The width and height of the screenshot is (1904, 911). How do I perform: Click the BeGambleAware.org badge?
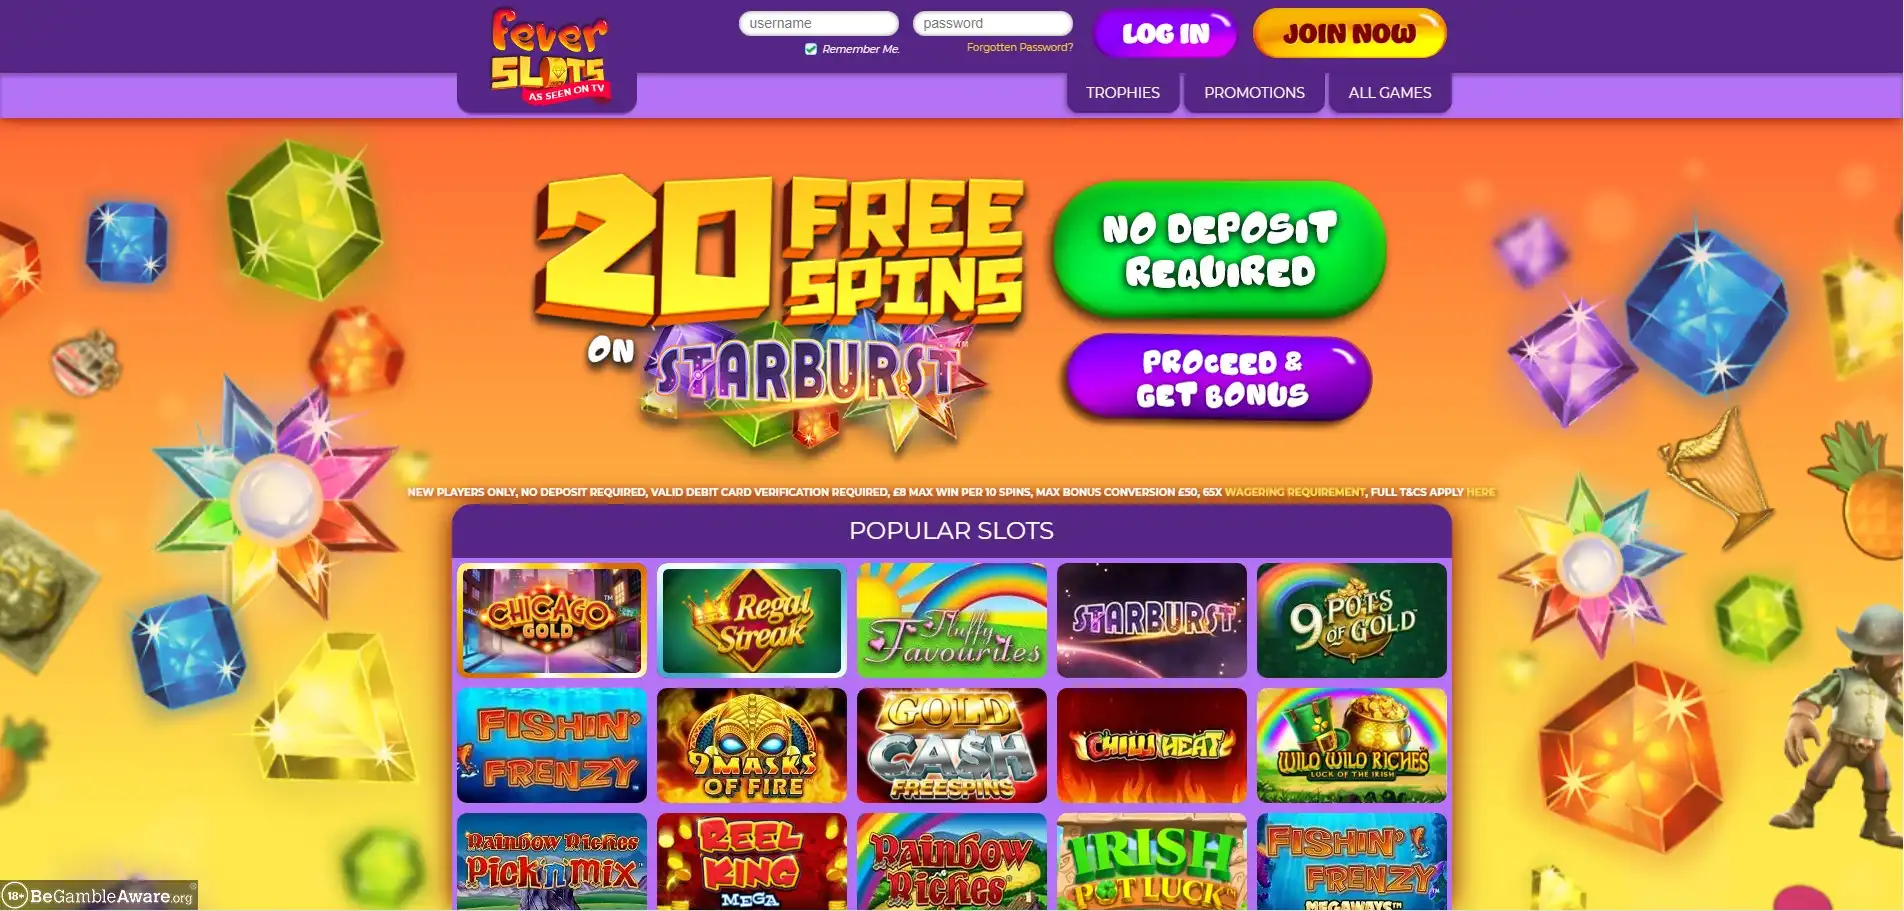pyautogui.click(x=99, y=895)
